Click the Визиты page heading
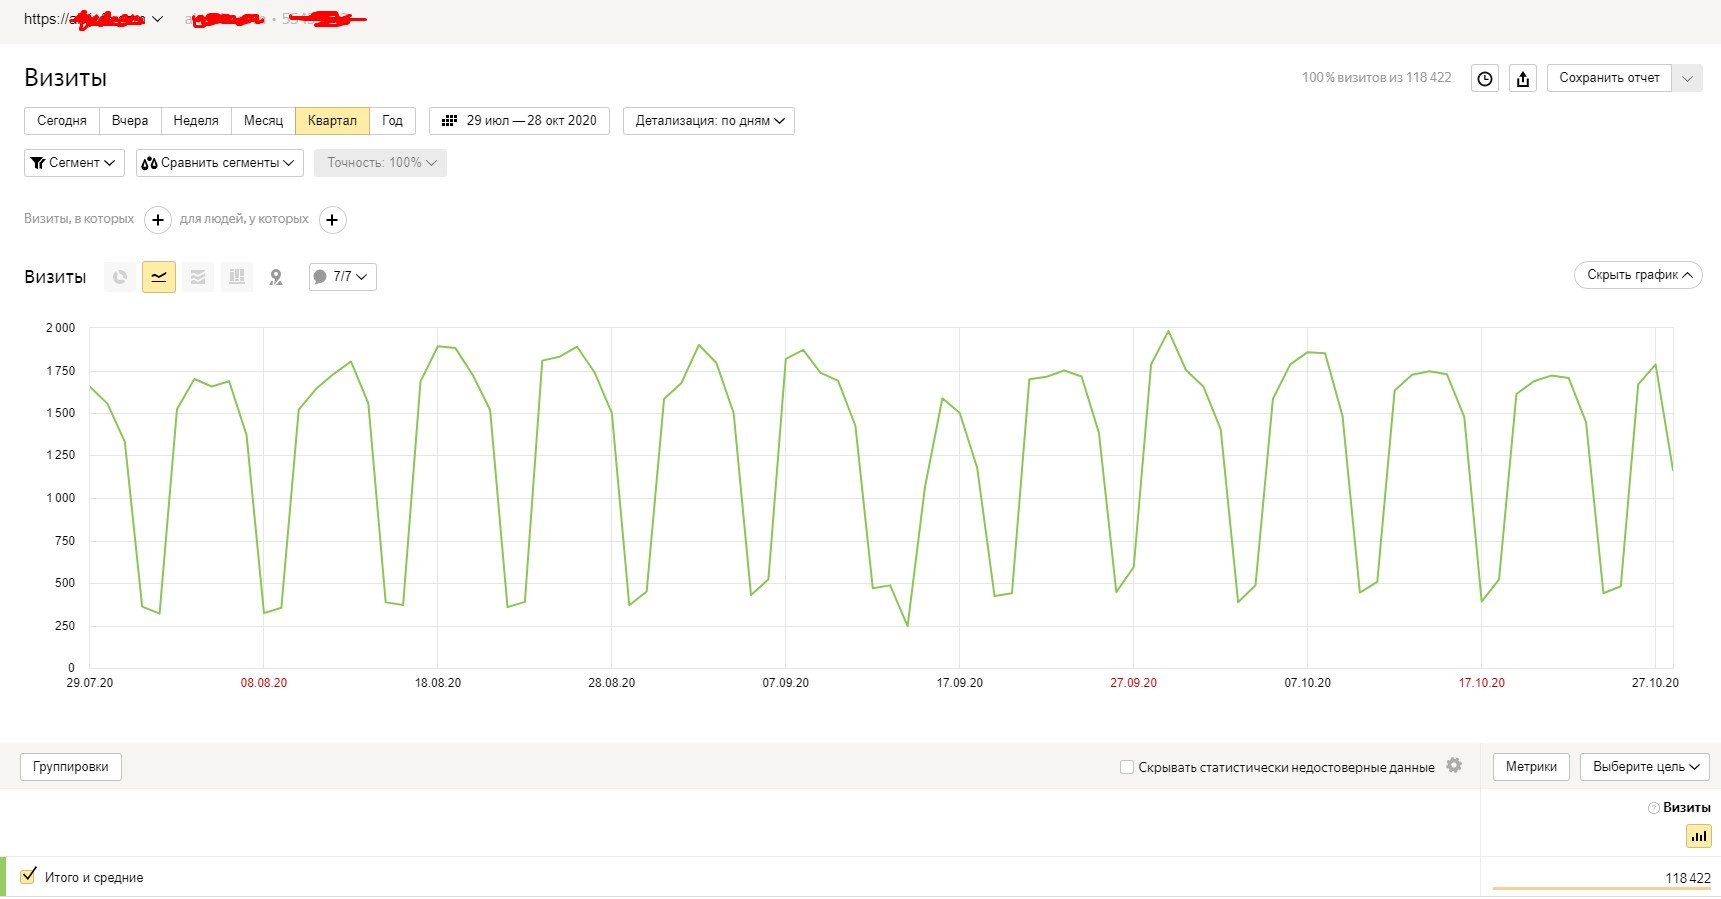 65,78
